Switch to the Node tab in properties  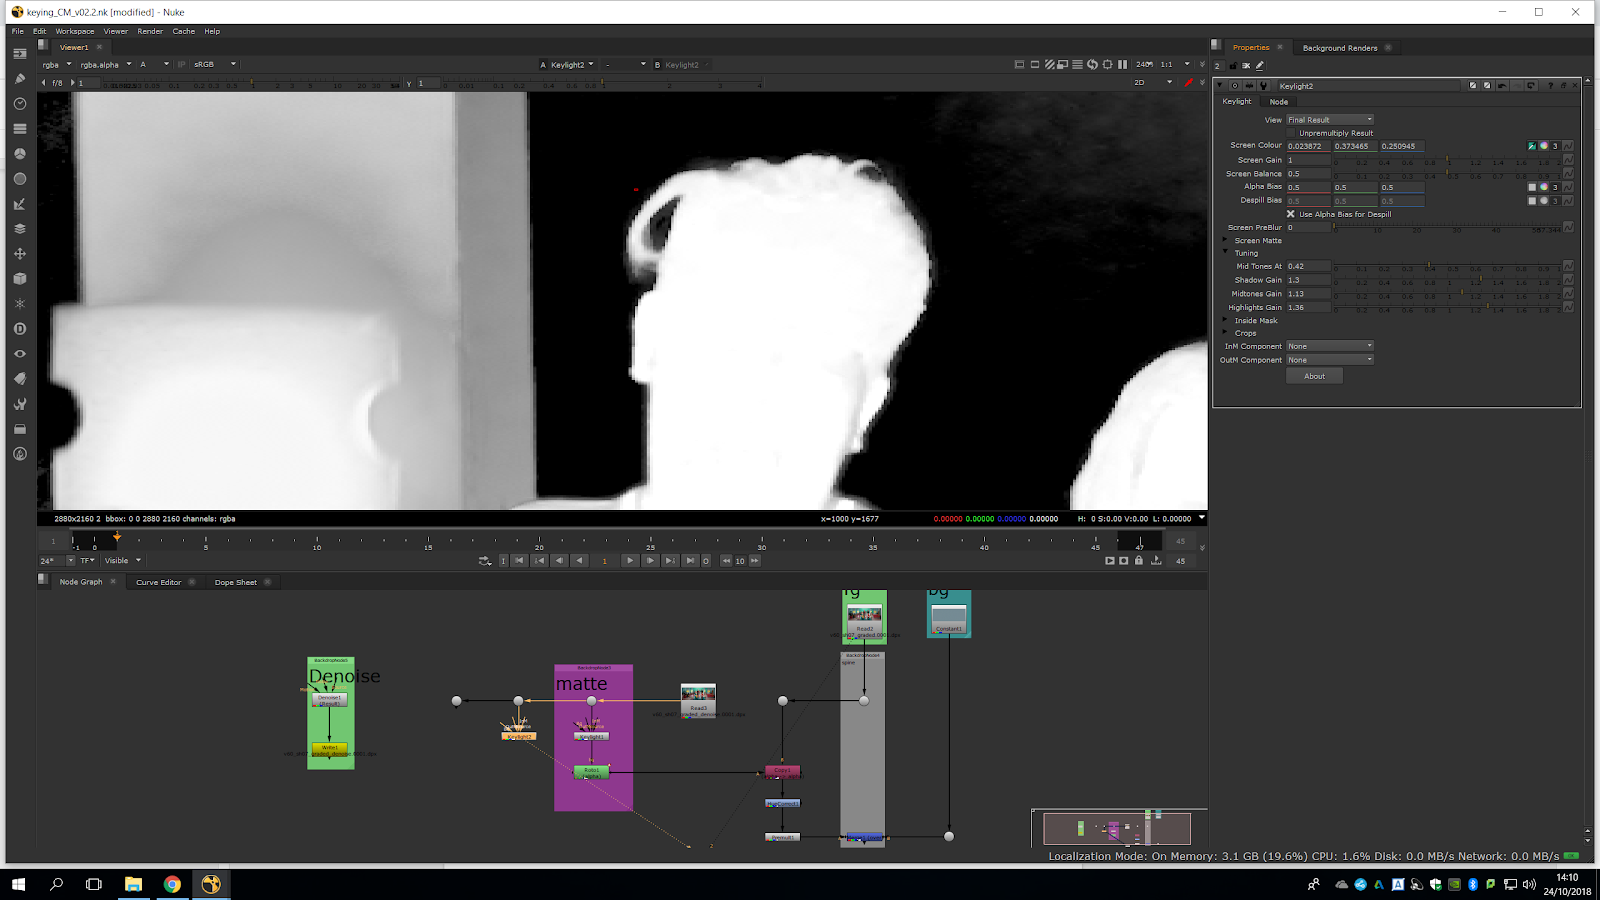[1278, 102]
